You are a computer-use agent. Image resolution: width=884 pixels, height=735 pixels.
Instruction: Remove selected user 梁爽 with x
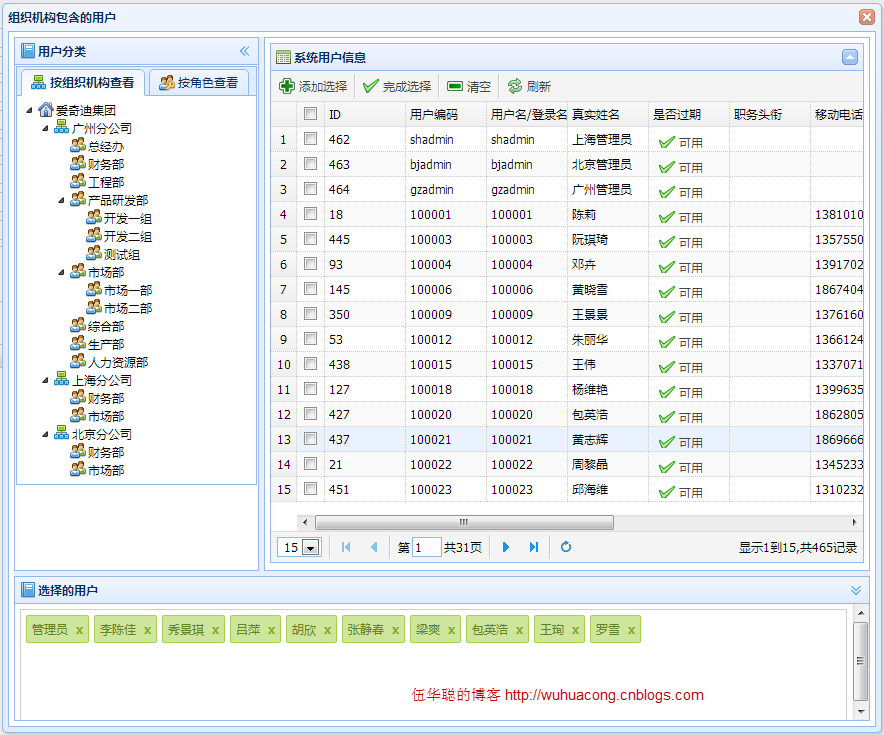451,630
